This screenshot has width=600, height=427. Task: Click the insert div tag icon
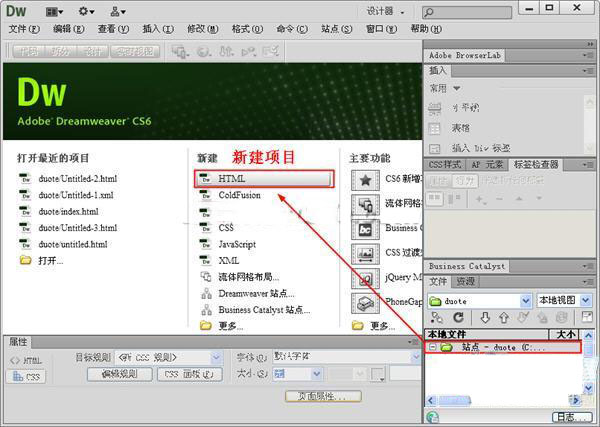[435, 148]
